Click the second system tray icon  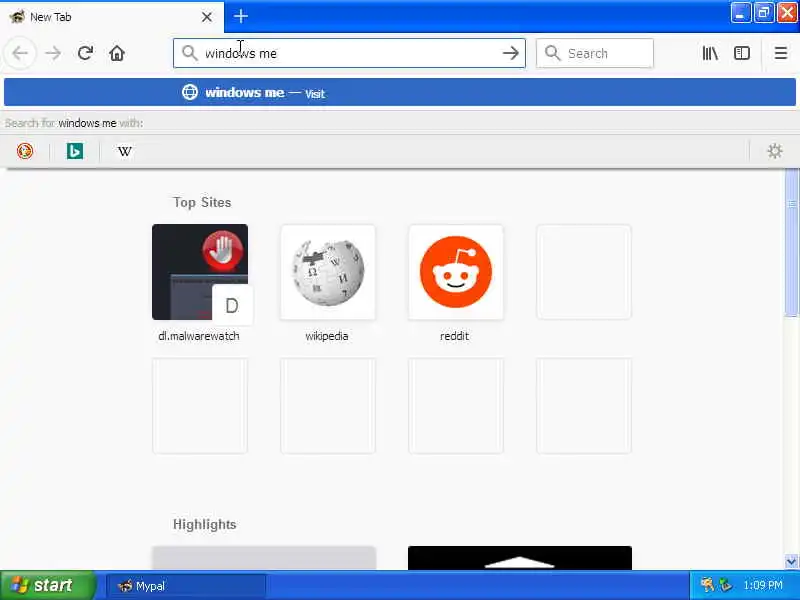click(x=725, y=585)
